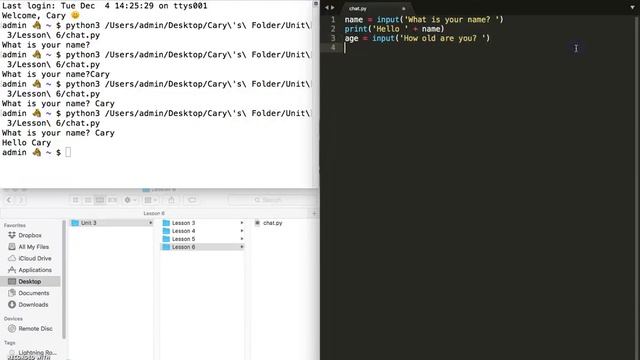Select the chat.py file in Finder
640x360 pixels.
click(273, 223)
